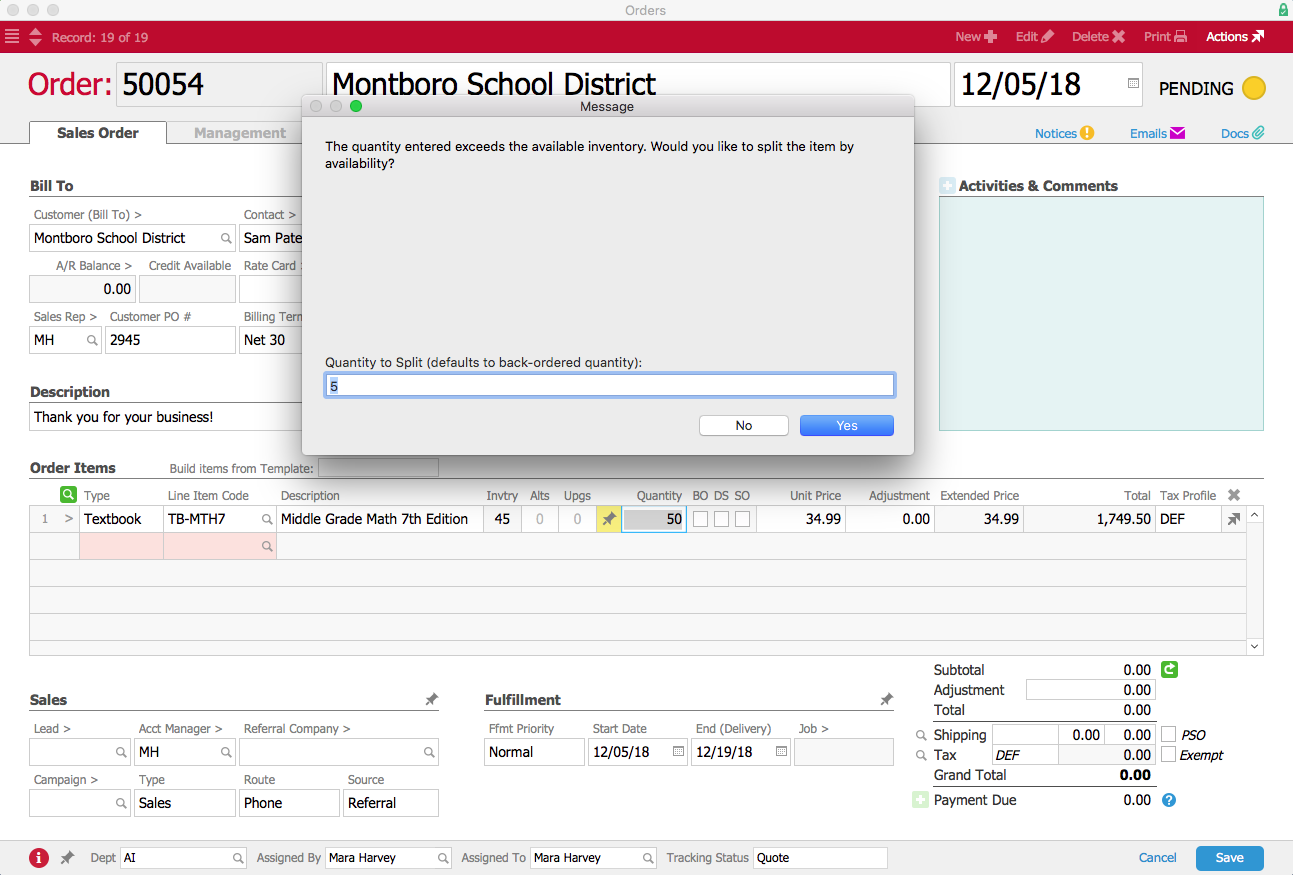This screenshot has width=1293, height=875.
Task: Click the Customer PO # field
Action: pos(170,340)
